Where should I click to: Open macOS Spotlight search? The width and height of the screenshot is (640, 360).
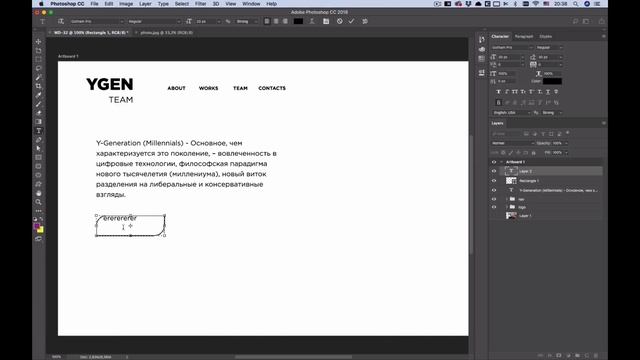click(576, 4)
